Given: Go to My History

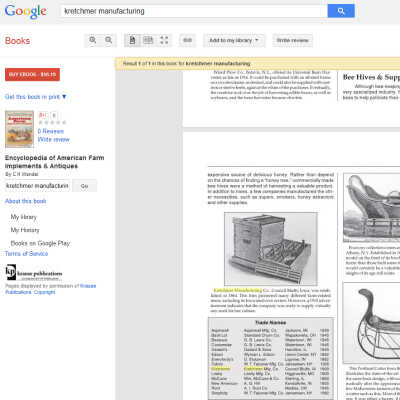Looking at the screenshot, I should tap(25, 230).
